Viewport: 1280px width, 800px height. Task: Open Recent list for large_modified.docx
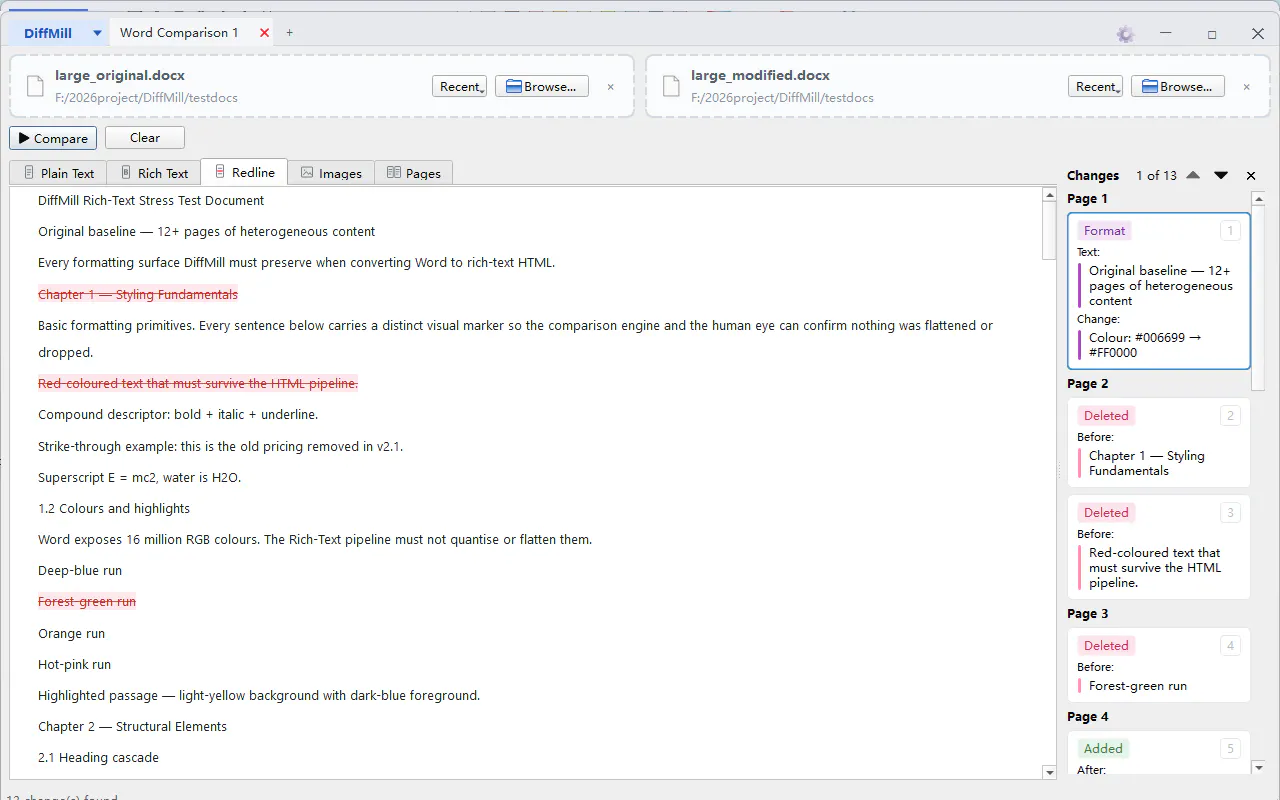(1095, 87)
